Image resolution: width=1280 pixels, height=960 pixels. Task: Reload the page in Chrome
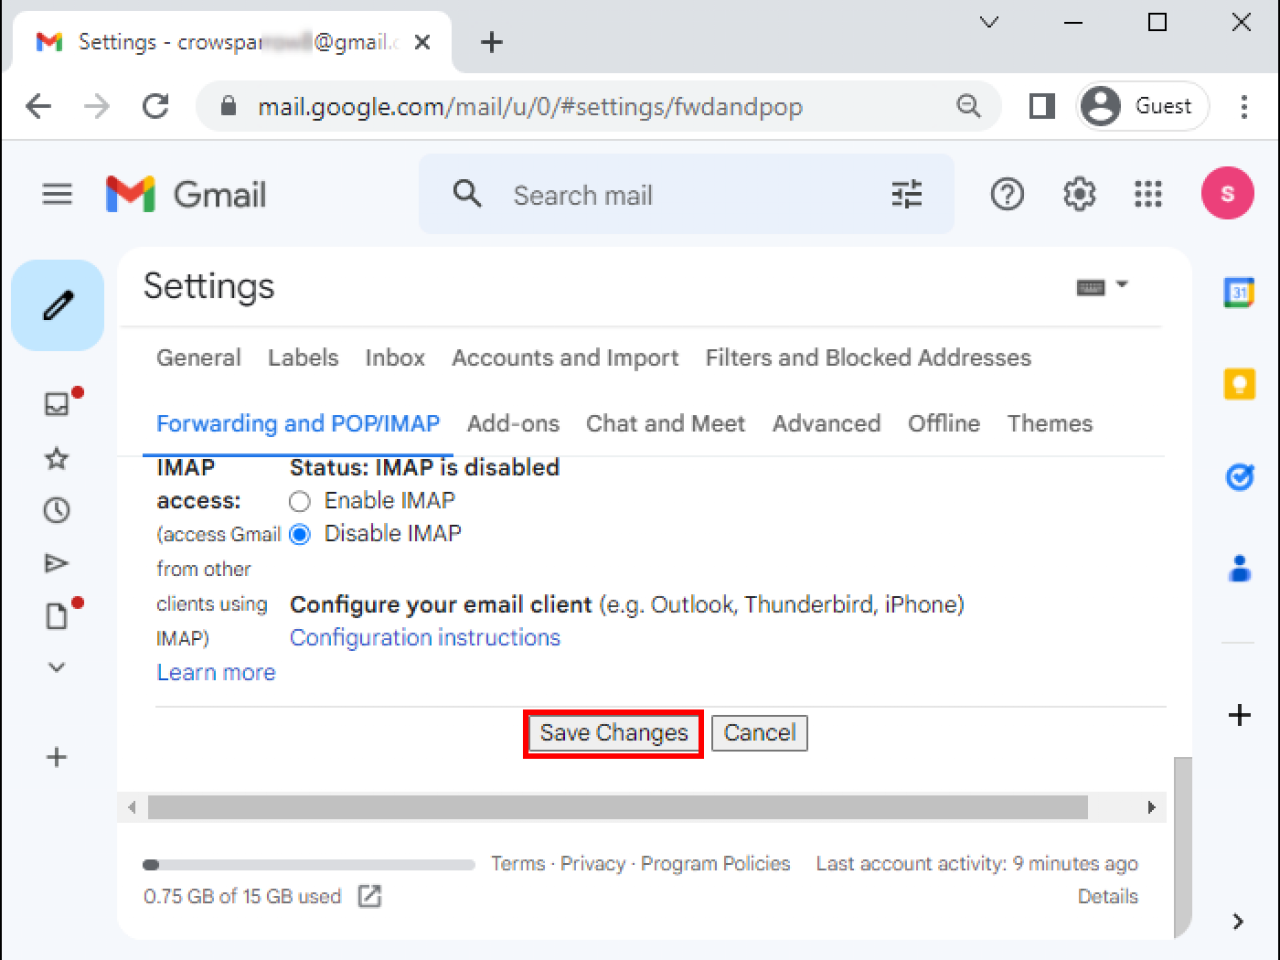click(x=155, y=106)
